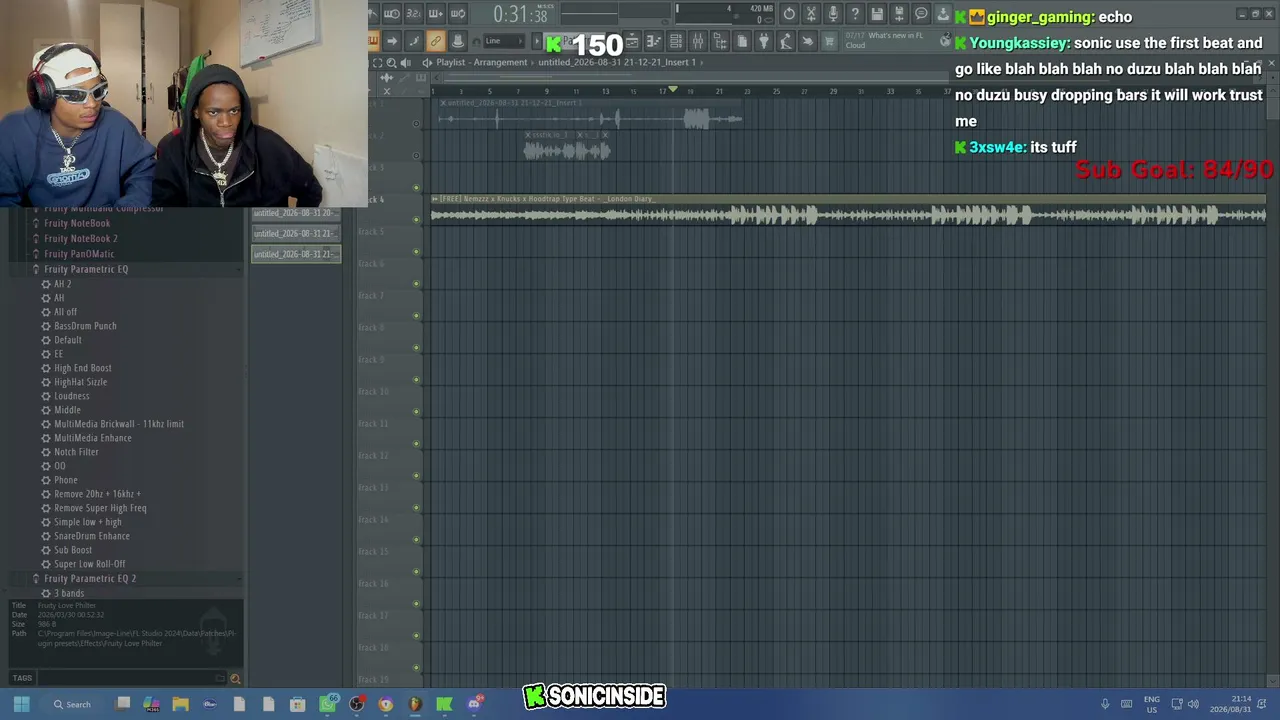The width and height of the screenshot is (1280, 720).
Task: Click the Playlist - Arrangement breadcrumb
Action: point(481,62)
